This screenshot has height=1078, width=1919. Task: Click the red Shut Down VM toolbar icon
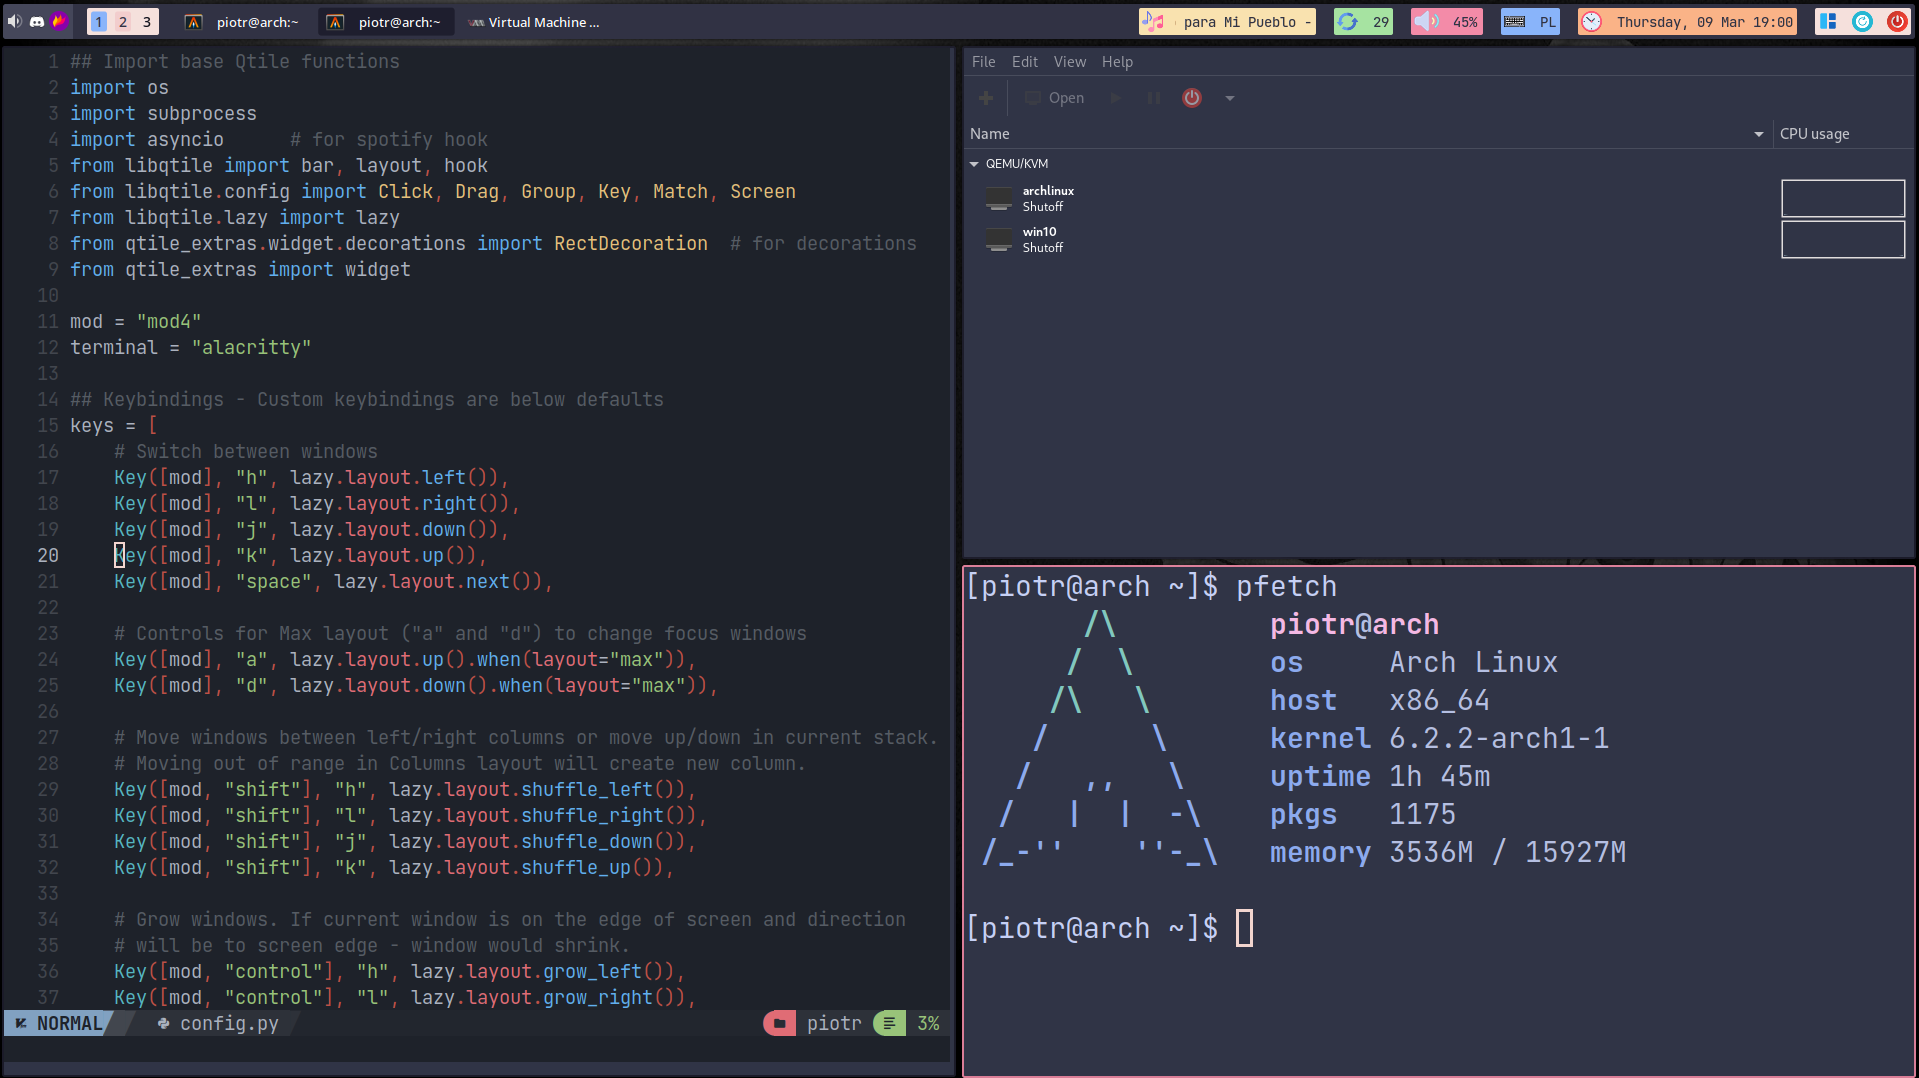click(1192, 98)
